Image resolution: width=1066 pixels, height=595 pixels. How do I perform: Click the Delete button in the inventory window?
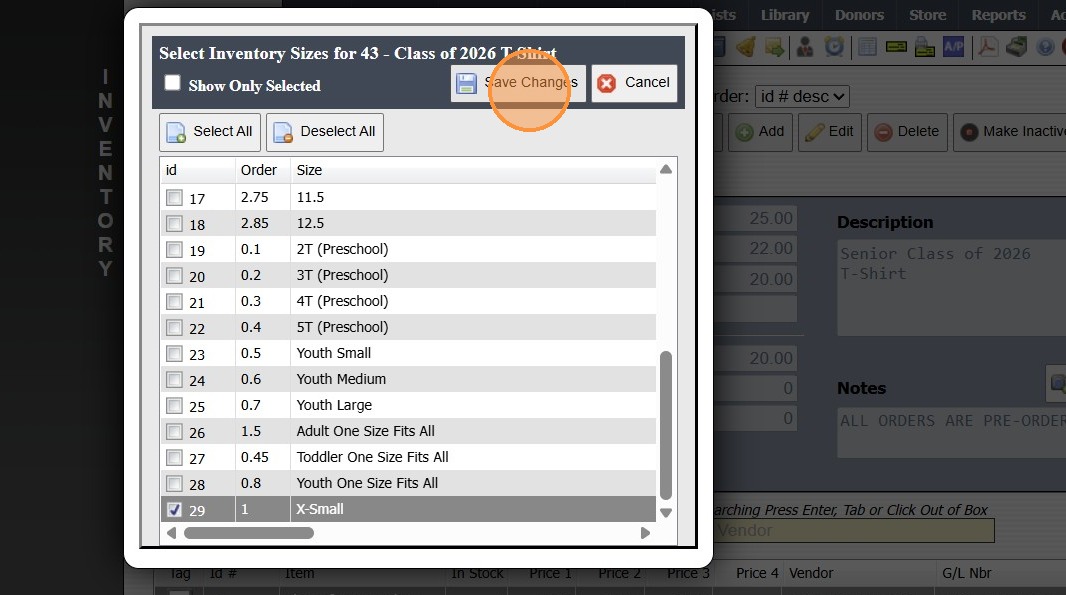[907, 132]
